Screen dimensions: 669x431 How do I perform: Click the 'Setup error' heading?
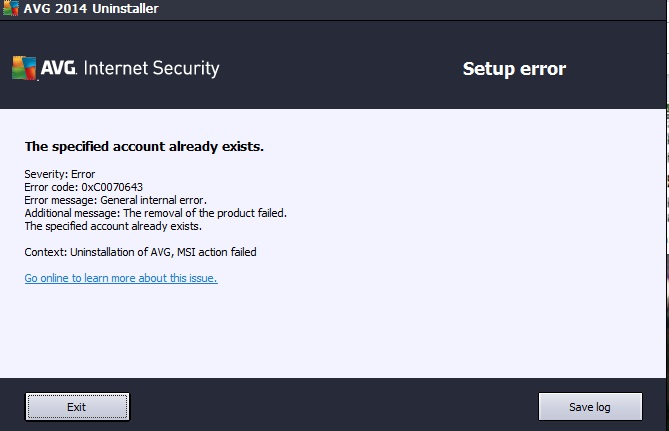tap(515, 69)
